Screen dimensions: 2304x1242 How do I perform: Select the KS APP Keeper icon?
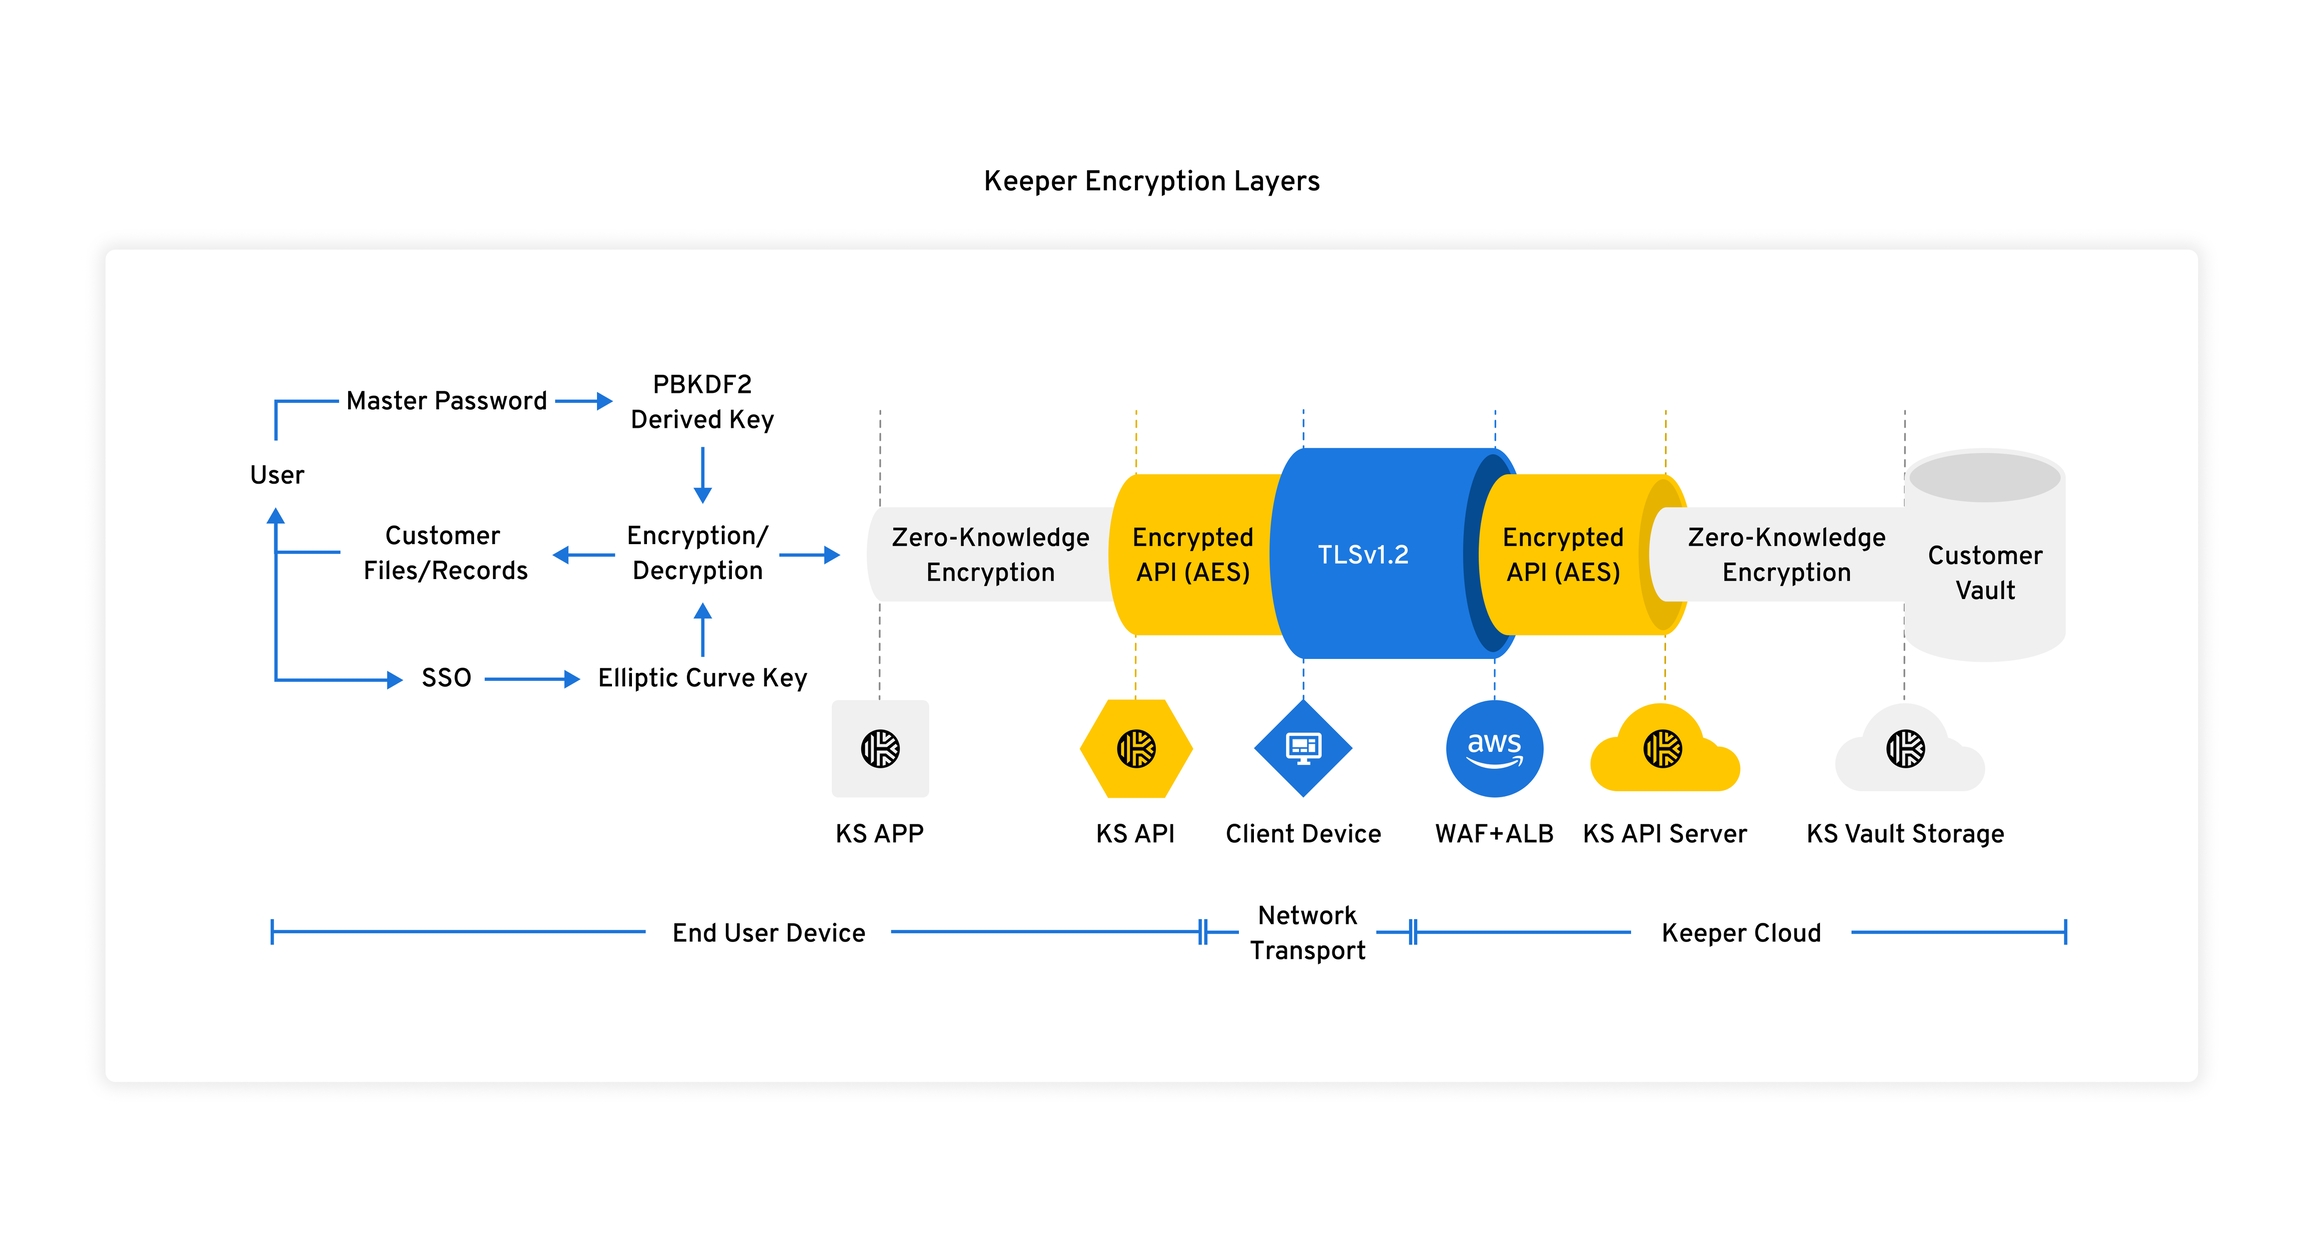(880, 748)
